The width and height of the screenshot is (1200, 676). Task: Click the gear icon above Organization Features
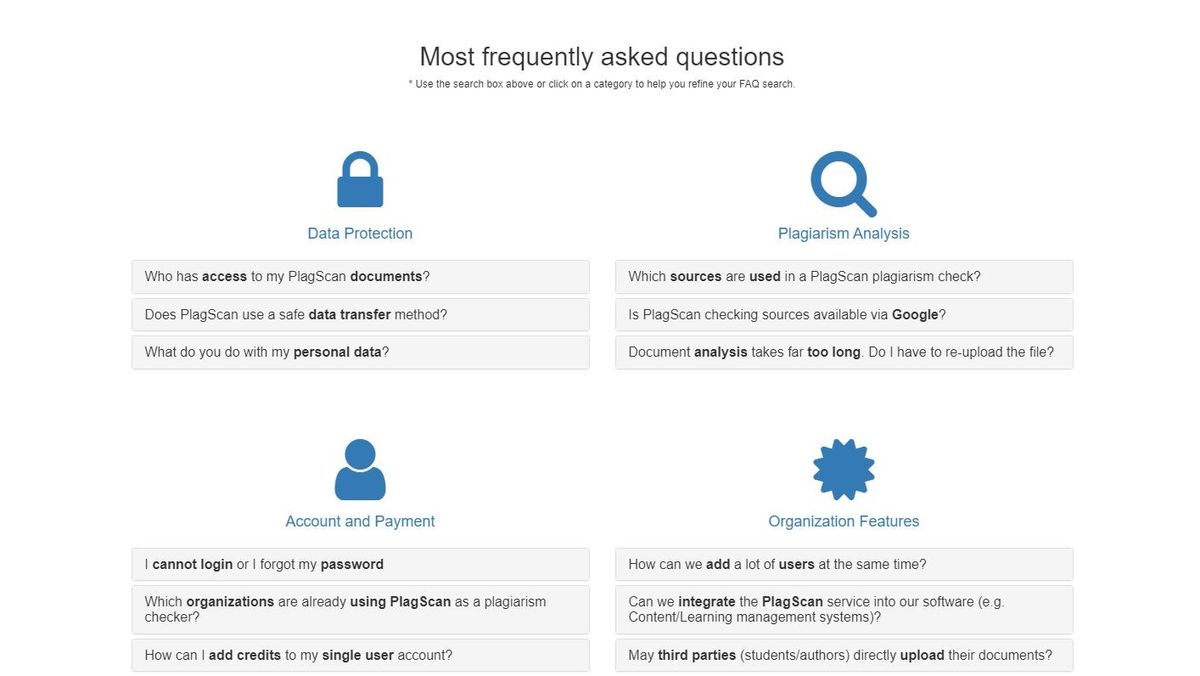[843, 467]
